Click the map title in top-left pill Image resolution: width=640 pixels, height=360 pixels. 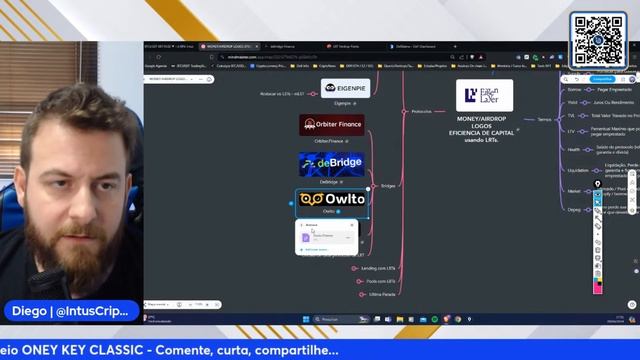point(168,79)
